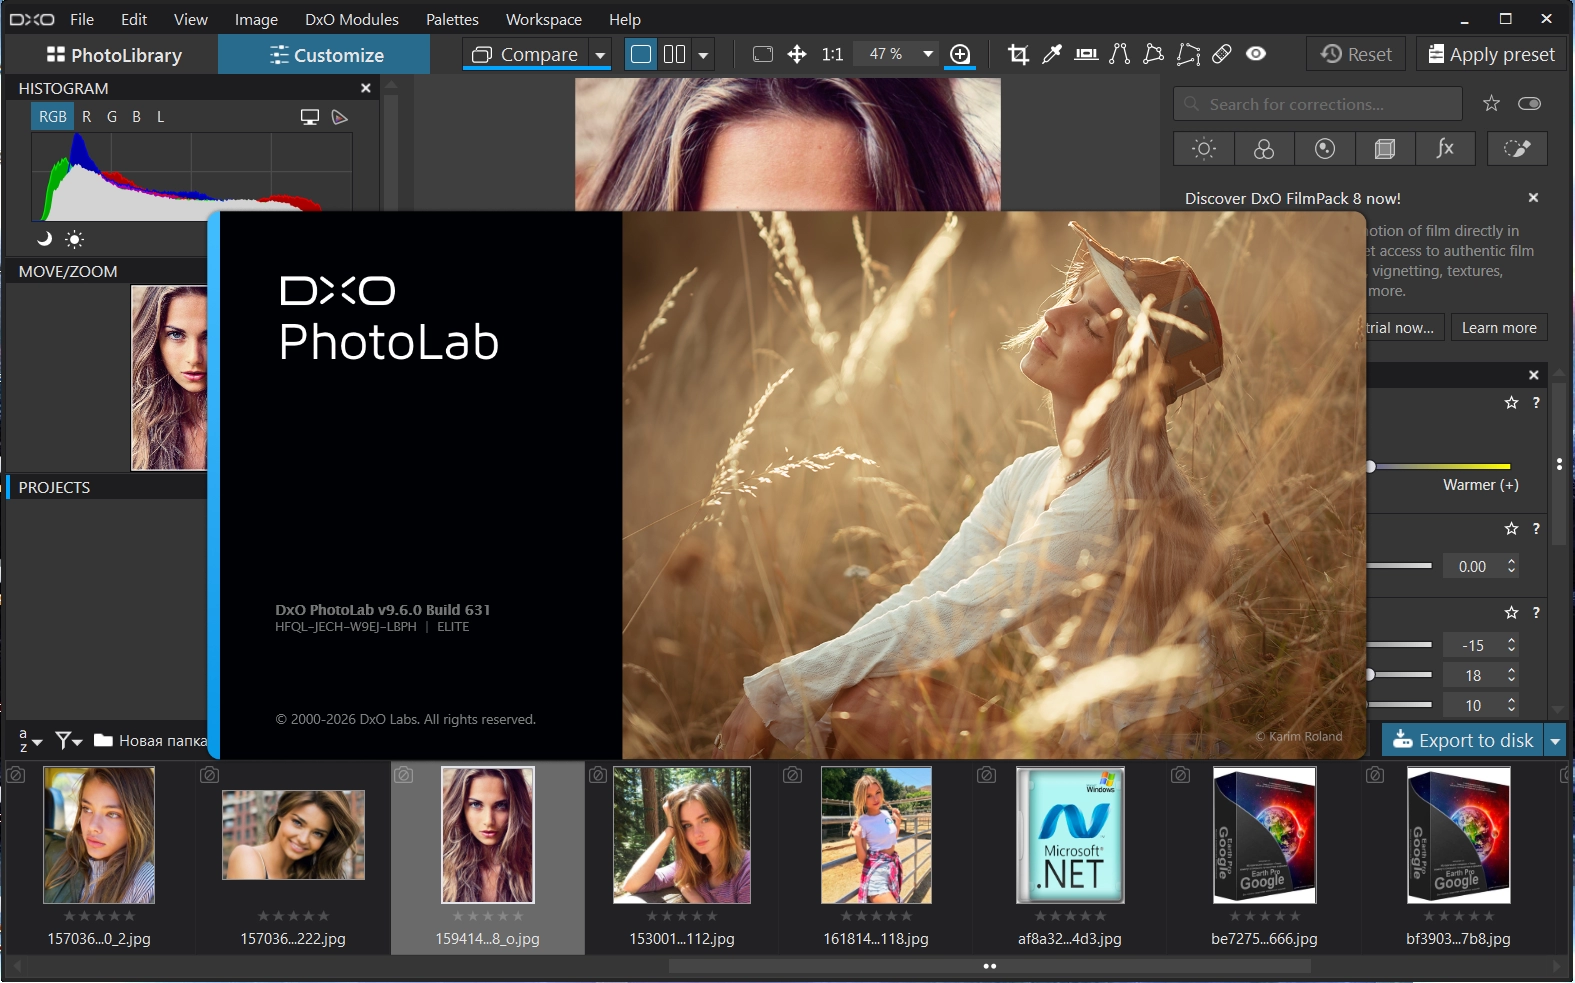Open Local Adjustments brush palette
Image resolution: width=1575 pixels, height=983 pixels.
(1517, 149)
